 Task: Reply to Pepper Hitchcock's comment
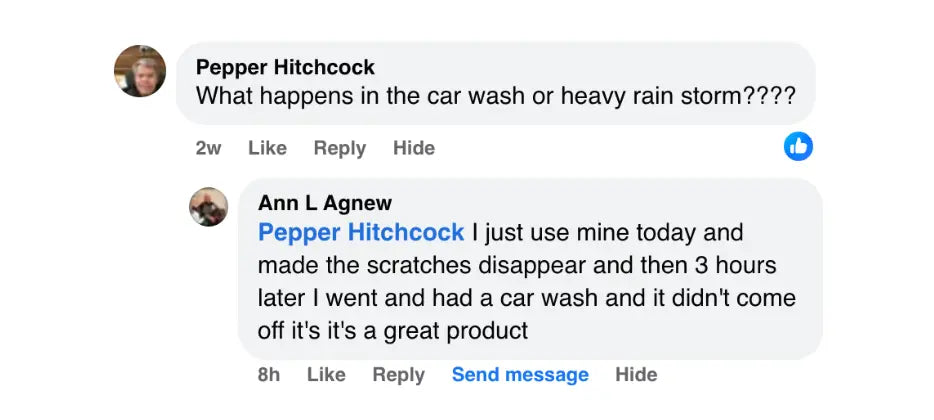340,148
